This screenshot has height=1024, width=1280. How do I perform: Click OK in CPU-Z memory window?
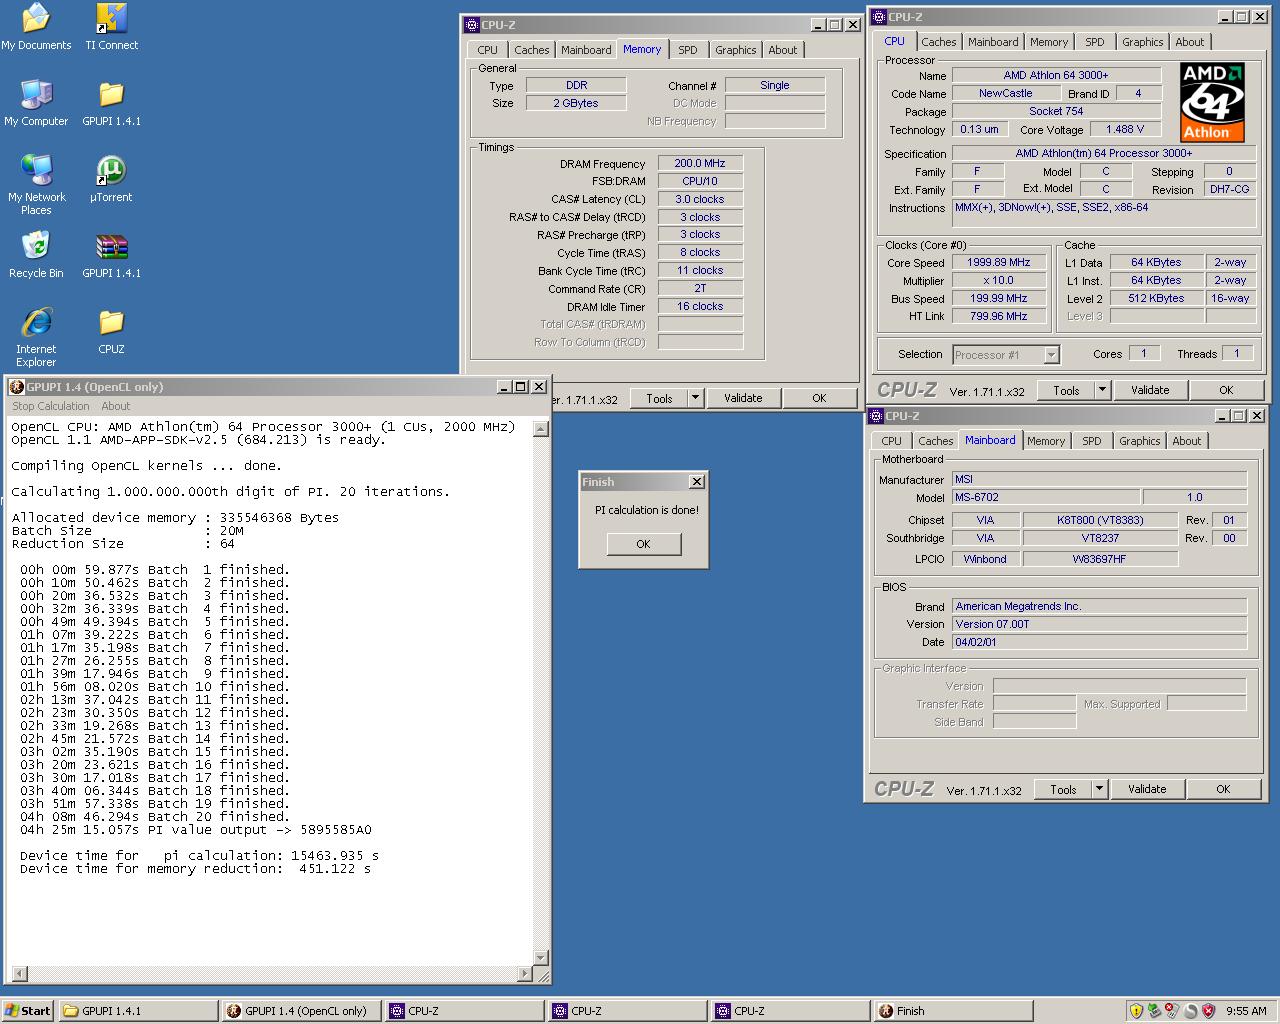click(x=819, y=398)
